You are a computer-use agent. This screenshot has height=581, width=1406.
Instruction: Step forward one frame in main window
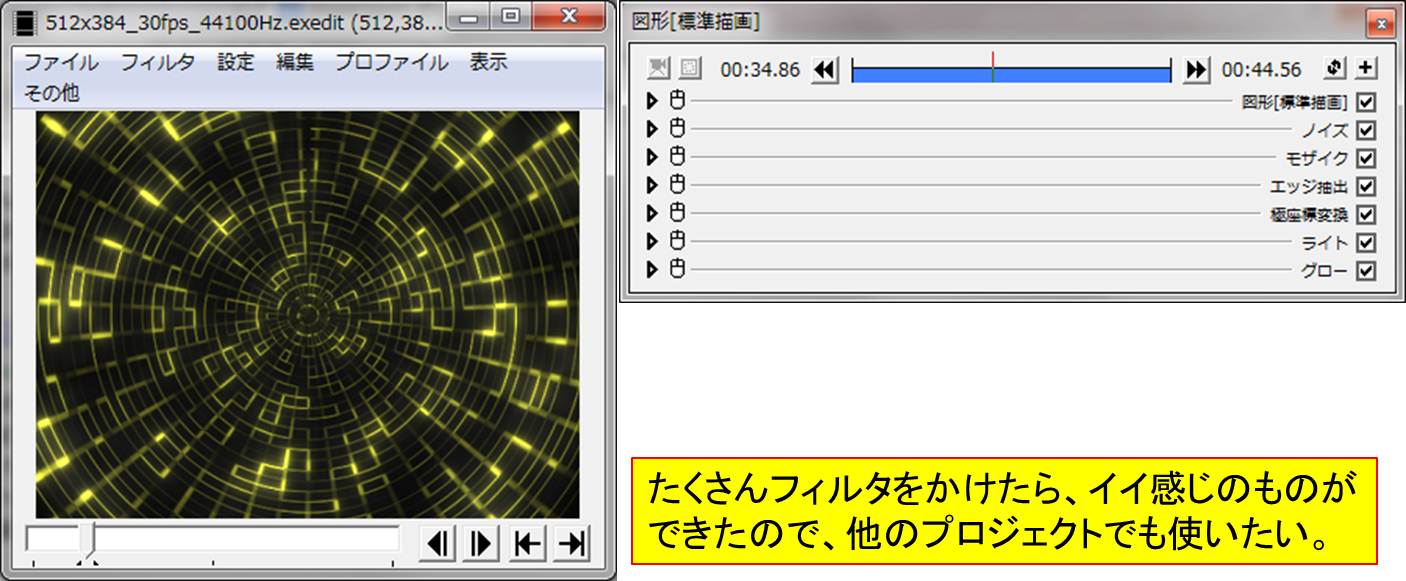(x=481, y=543)
